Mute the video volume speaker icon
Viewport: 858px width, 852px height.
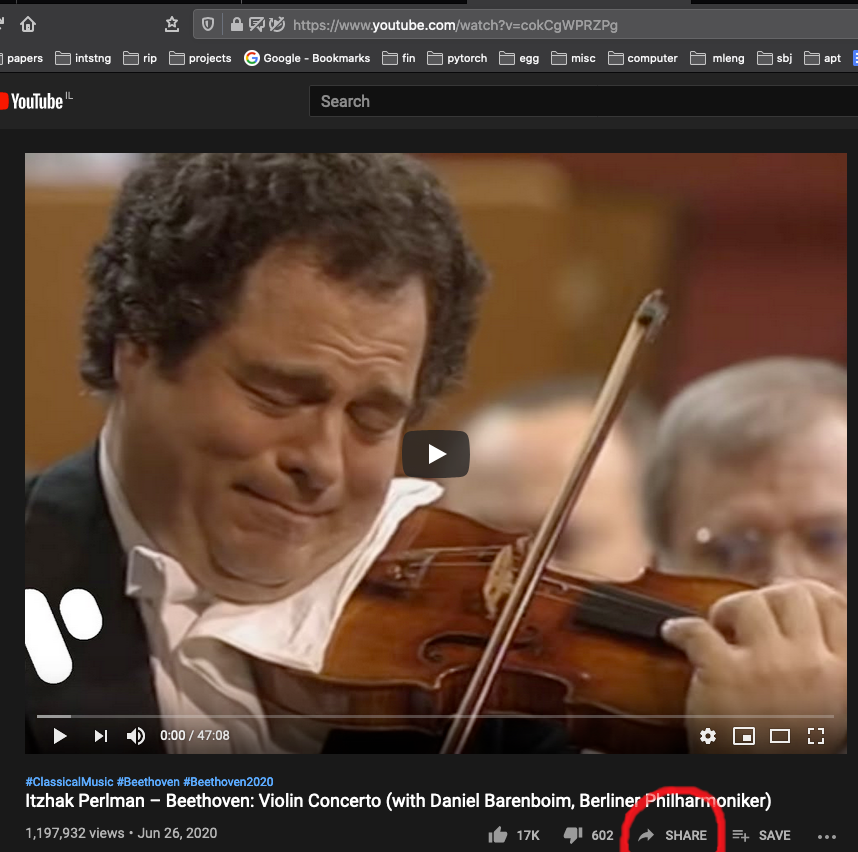pyautogui.click(x=136, y=736)
